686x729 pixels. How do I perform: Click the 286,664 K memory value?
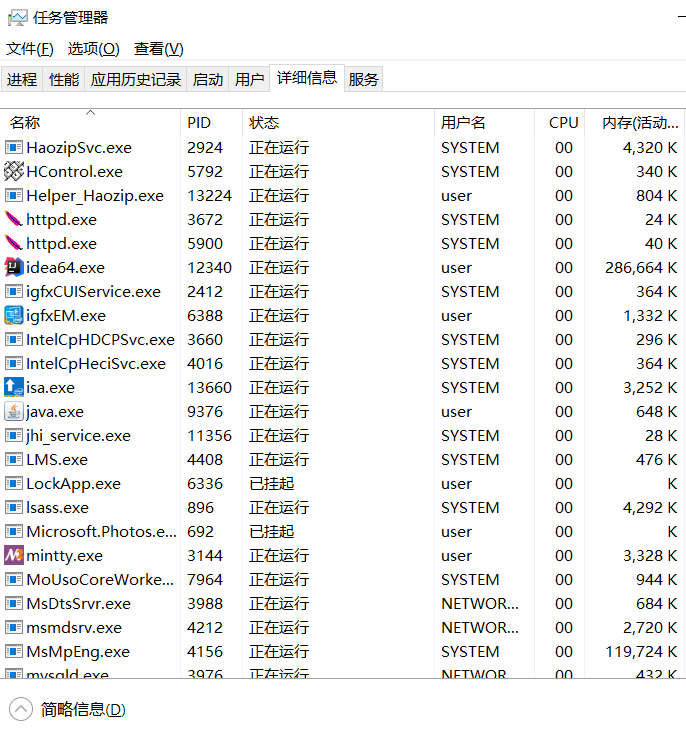pos(641,268)
